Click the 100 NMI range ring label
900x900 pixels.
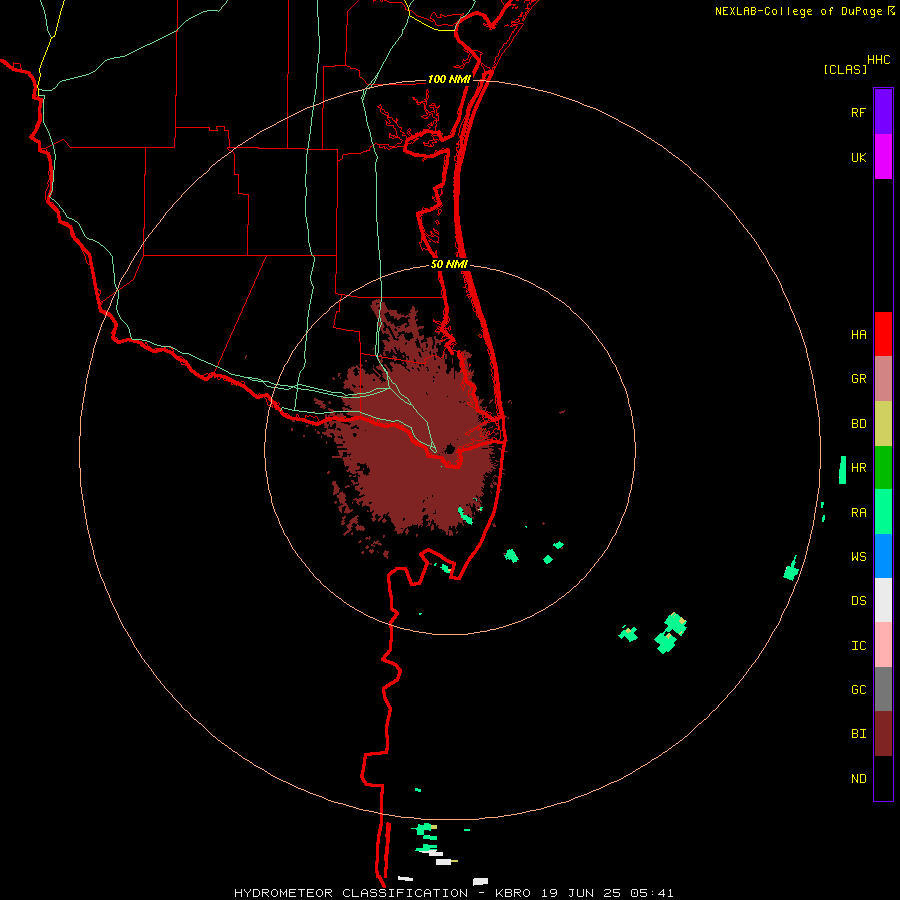click(449, 79)
